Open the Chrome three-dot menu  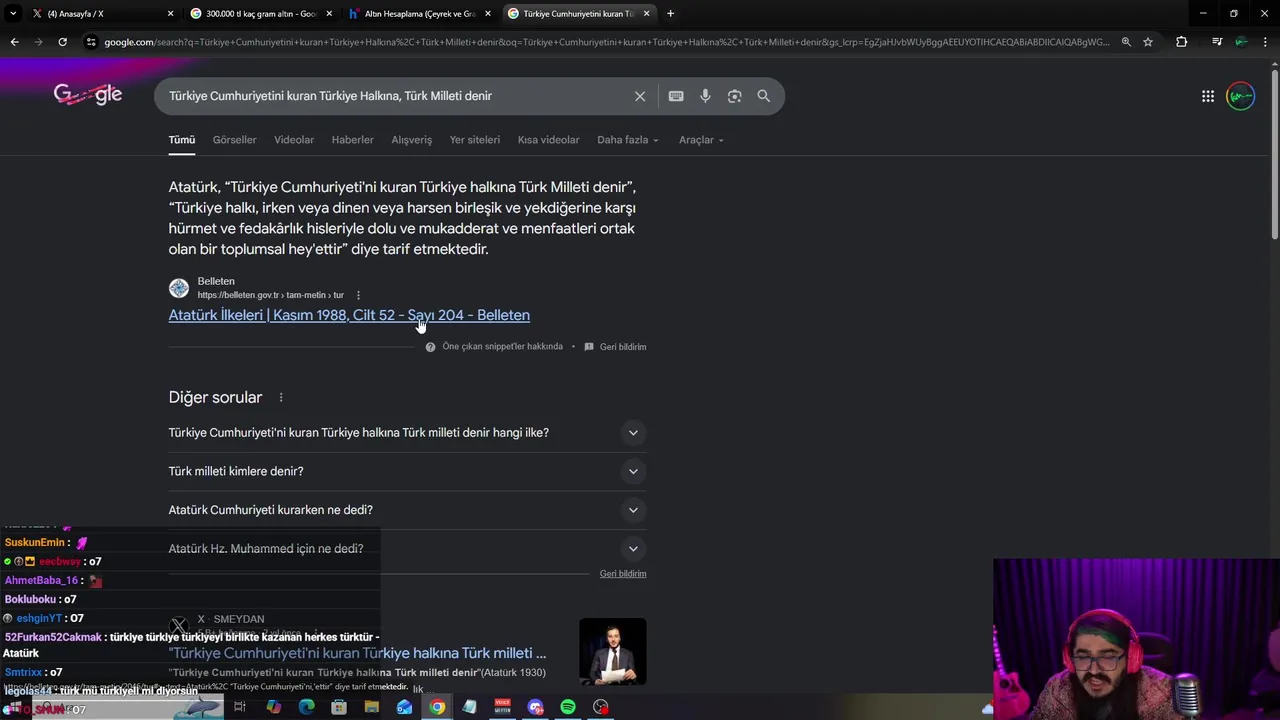[1265, 42]
